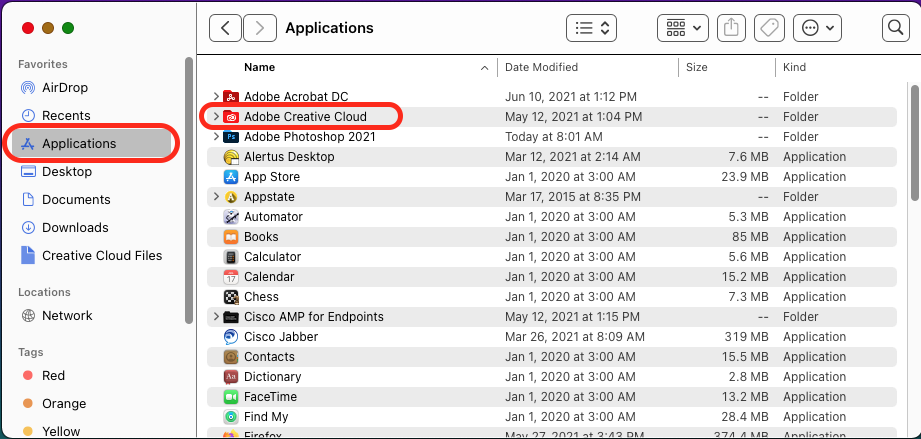Select the Adobe Photoshop 2021 Ps icon
Image resolution: width=921 pixels, height=439 pixels.
231,137
